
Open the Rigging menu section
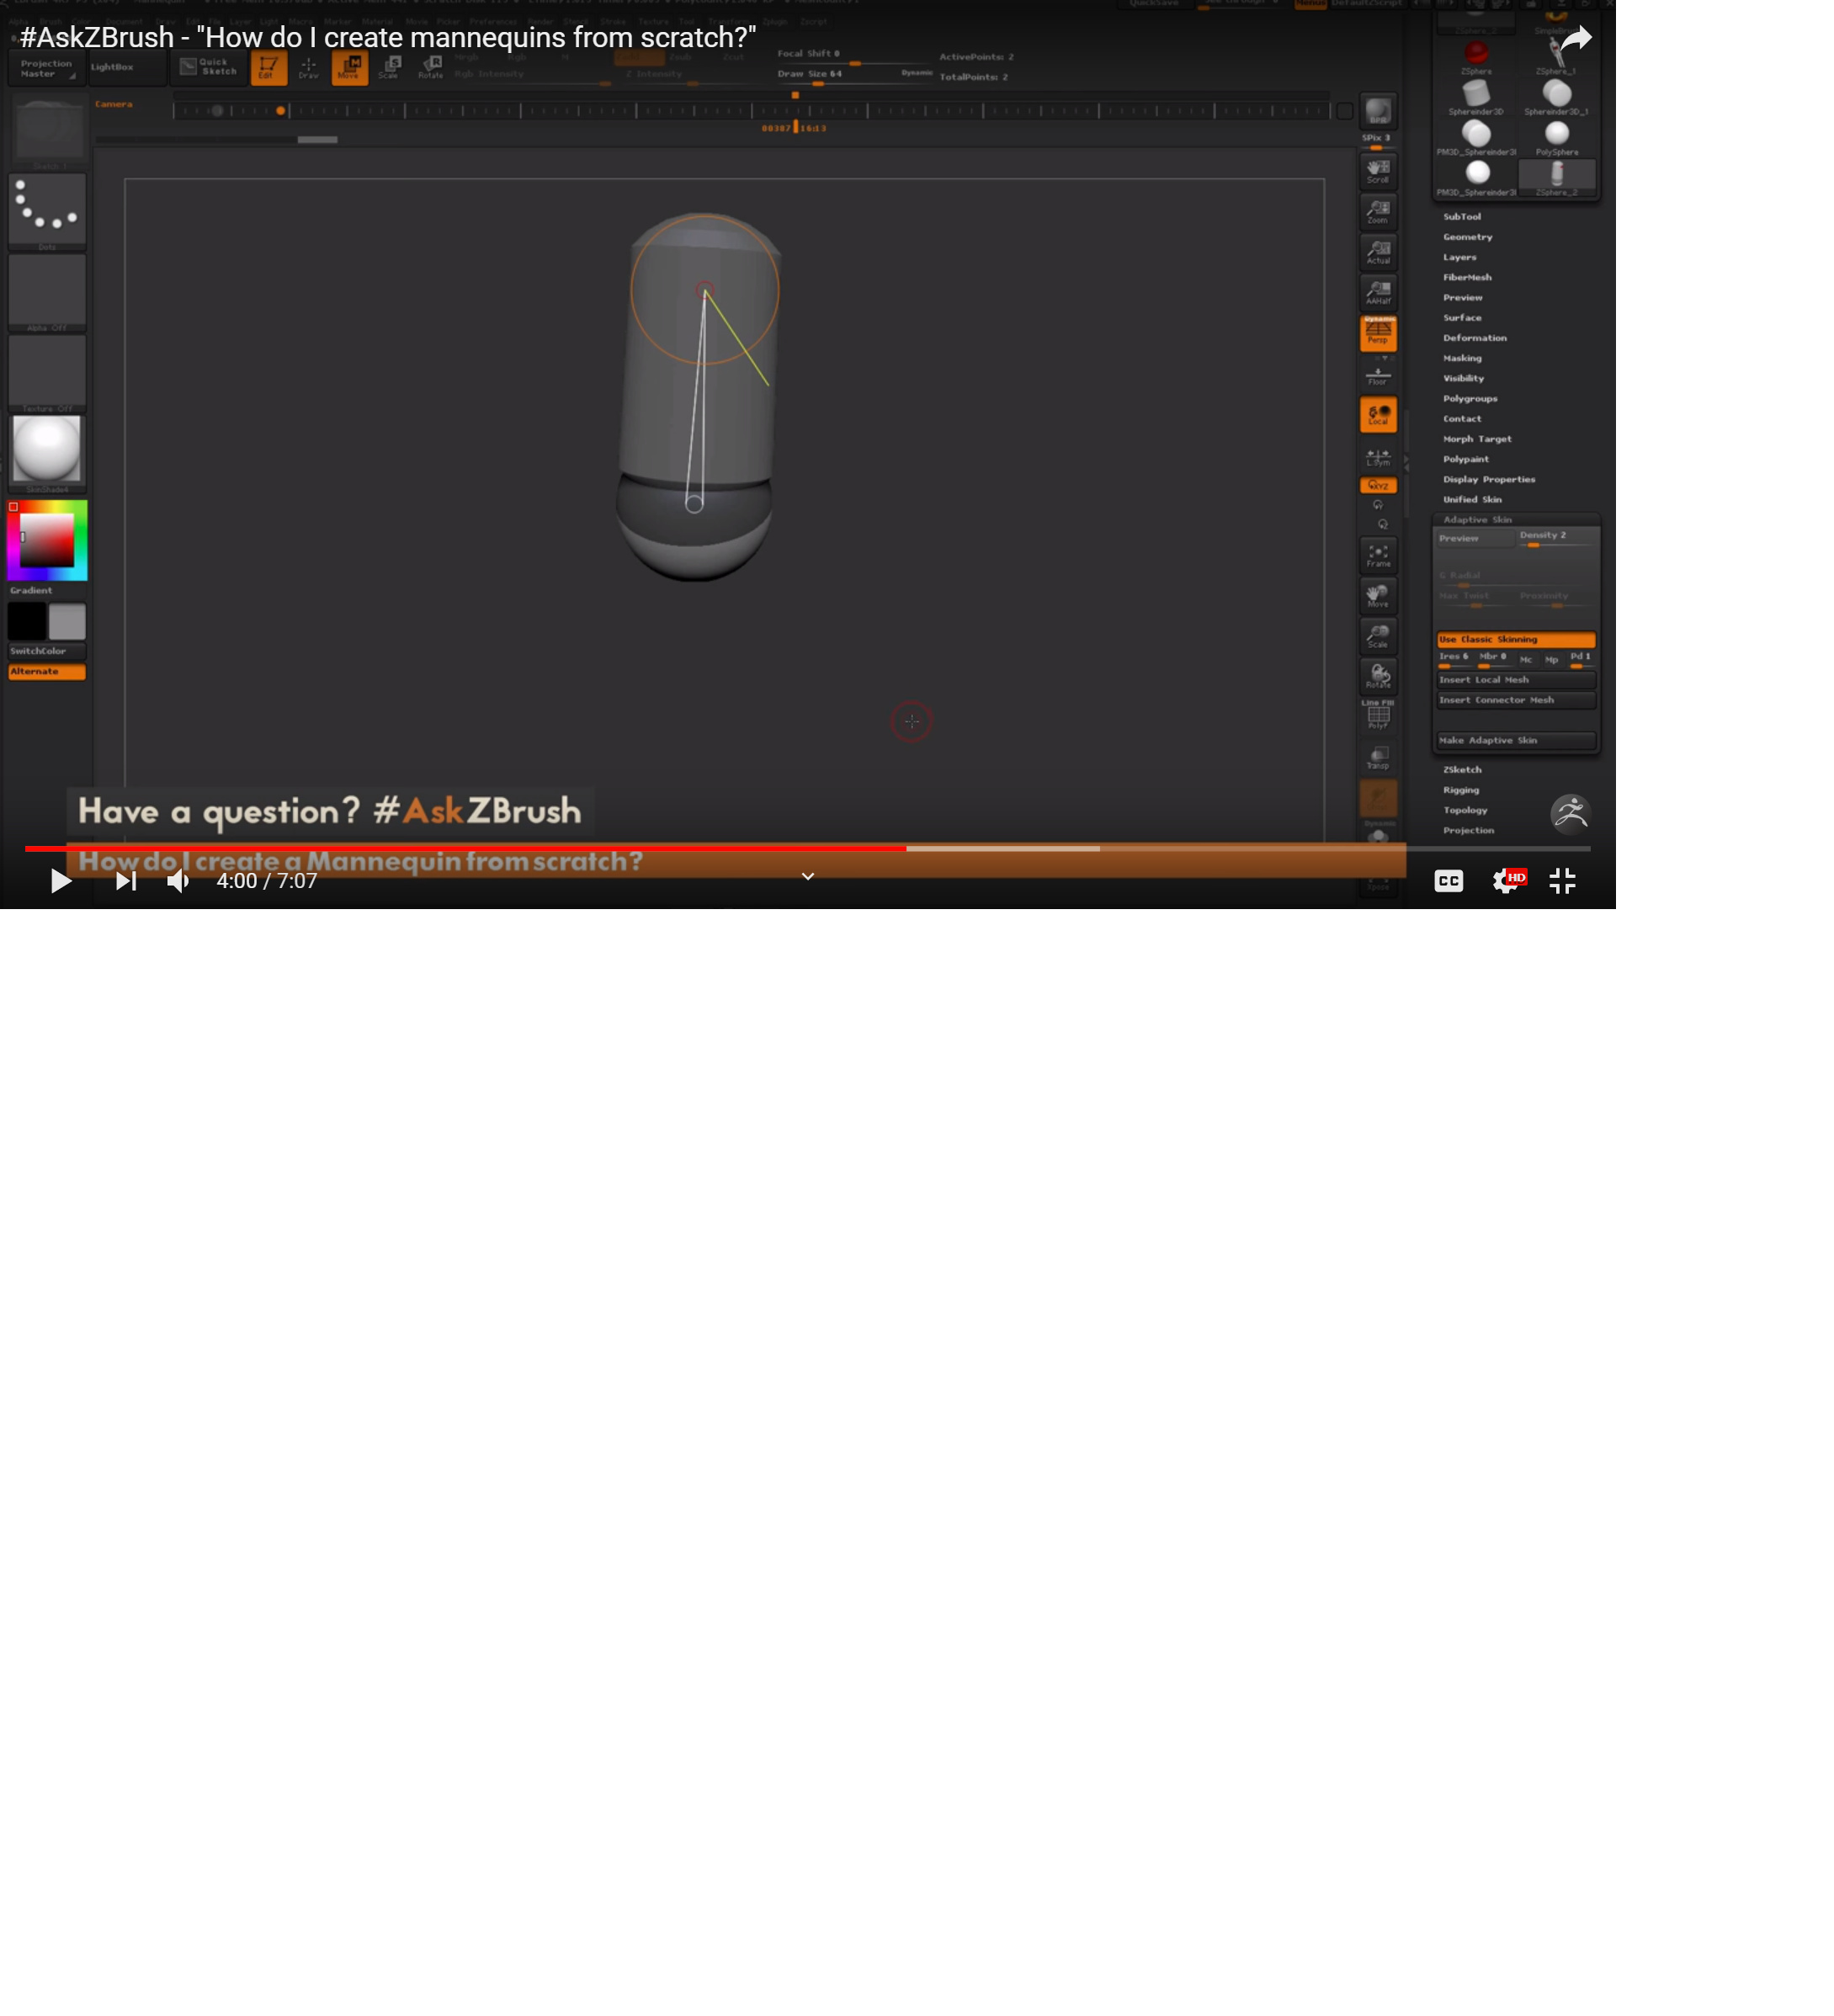[x=1460, y=790]
